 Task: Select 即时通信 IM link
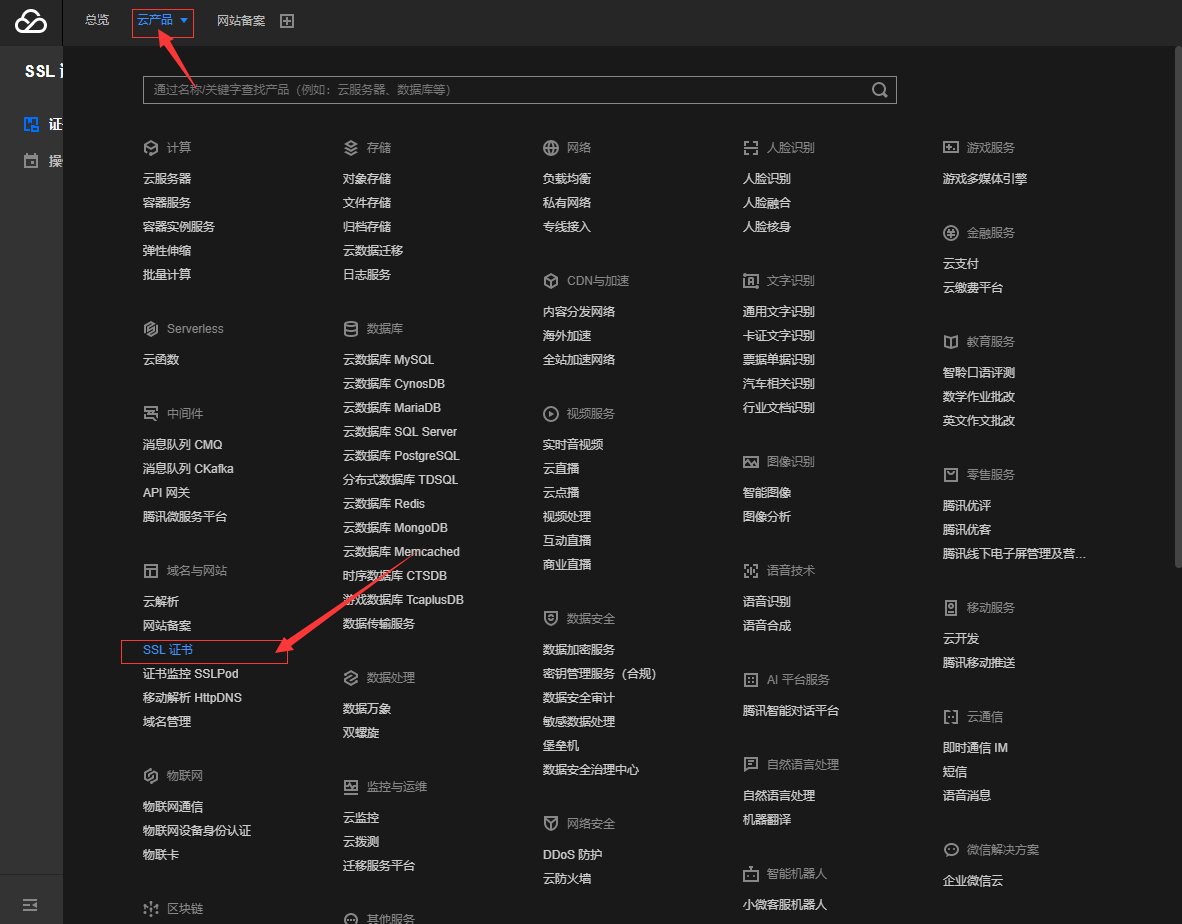(x=975, y=748)
